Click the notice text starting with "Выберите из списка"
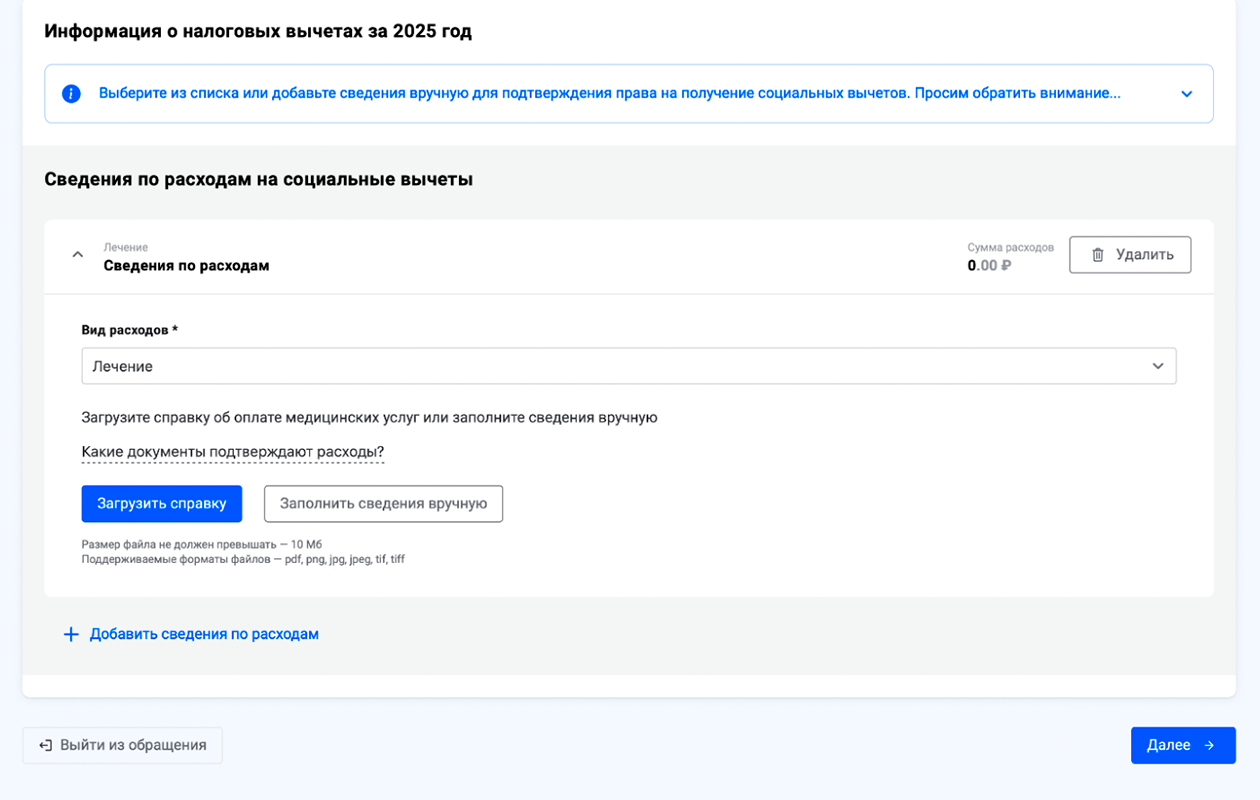The width and height of the screenshot is (1260, 800). pos(609,93)
